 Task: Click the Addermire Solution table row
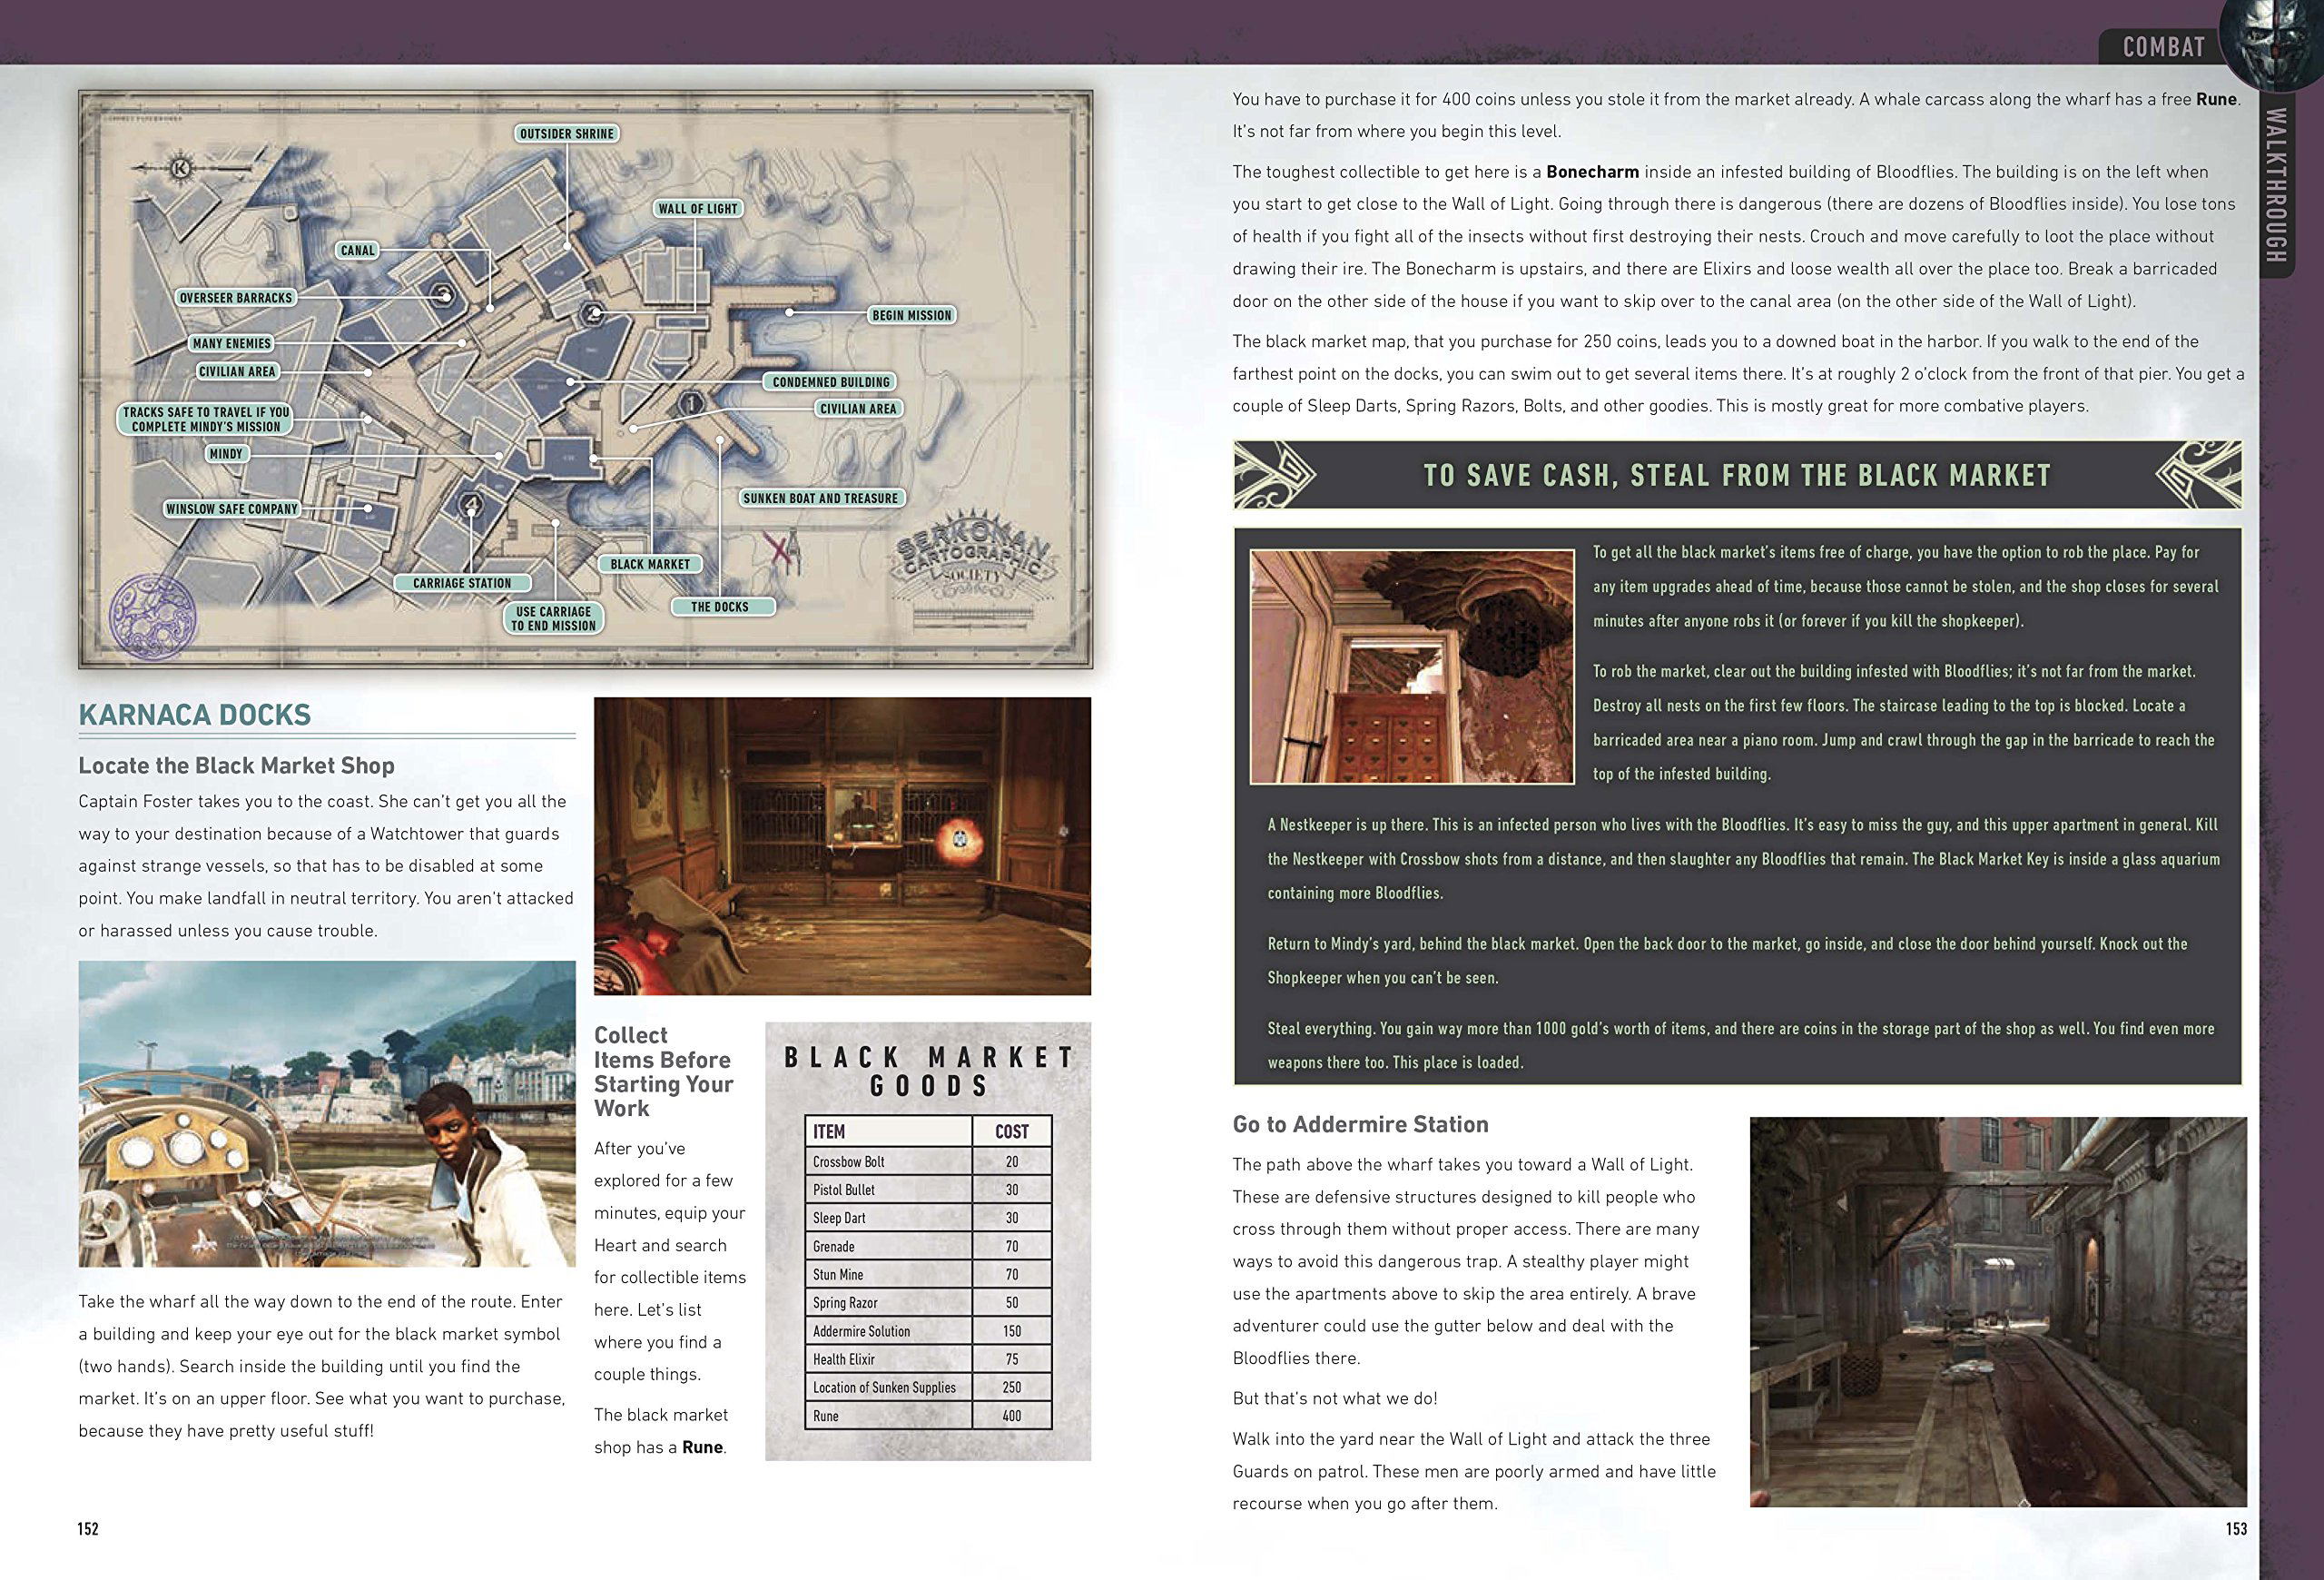click(928, 1331)
